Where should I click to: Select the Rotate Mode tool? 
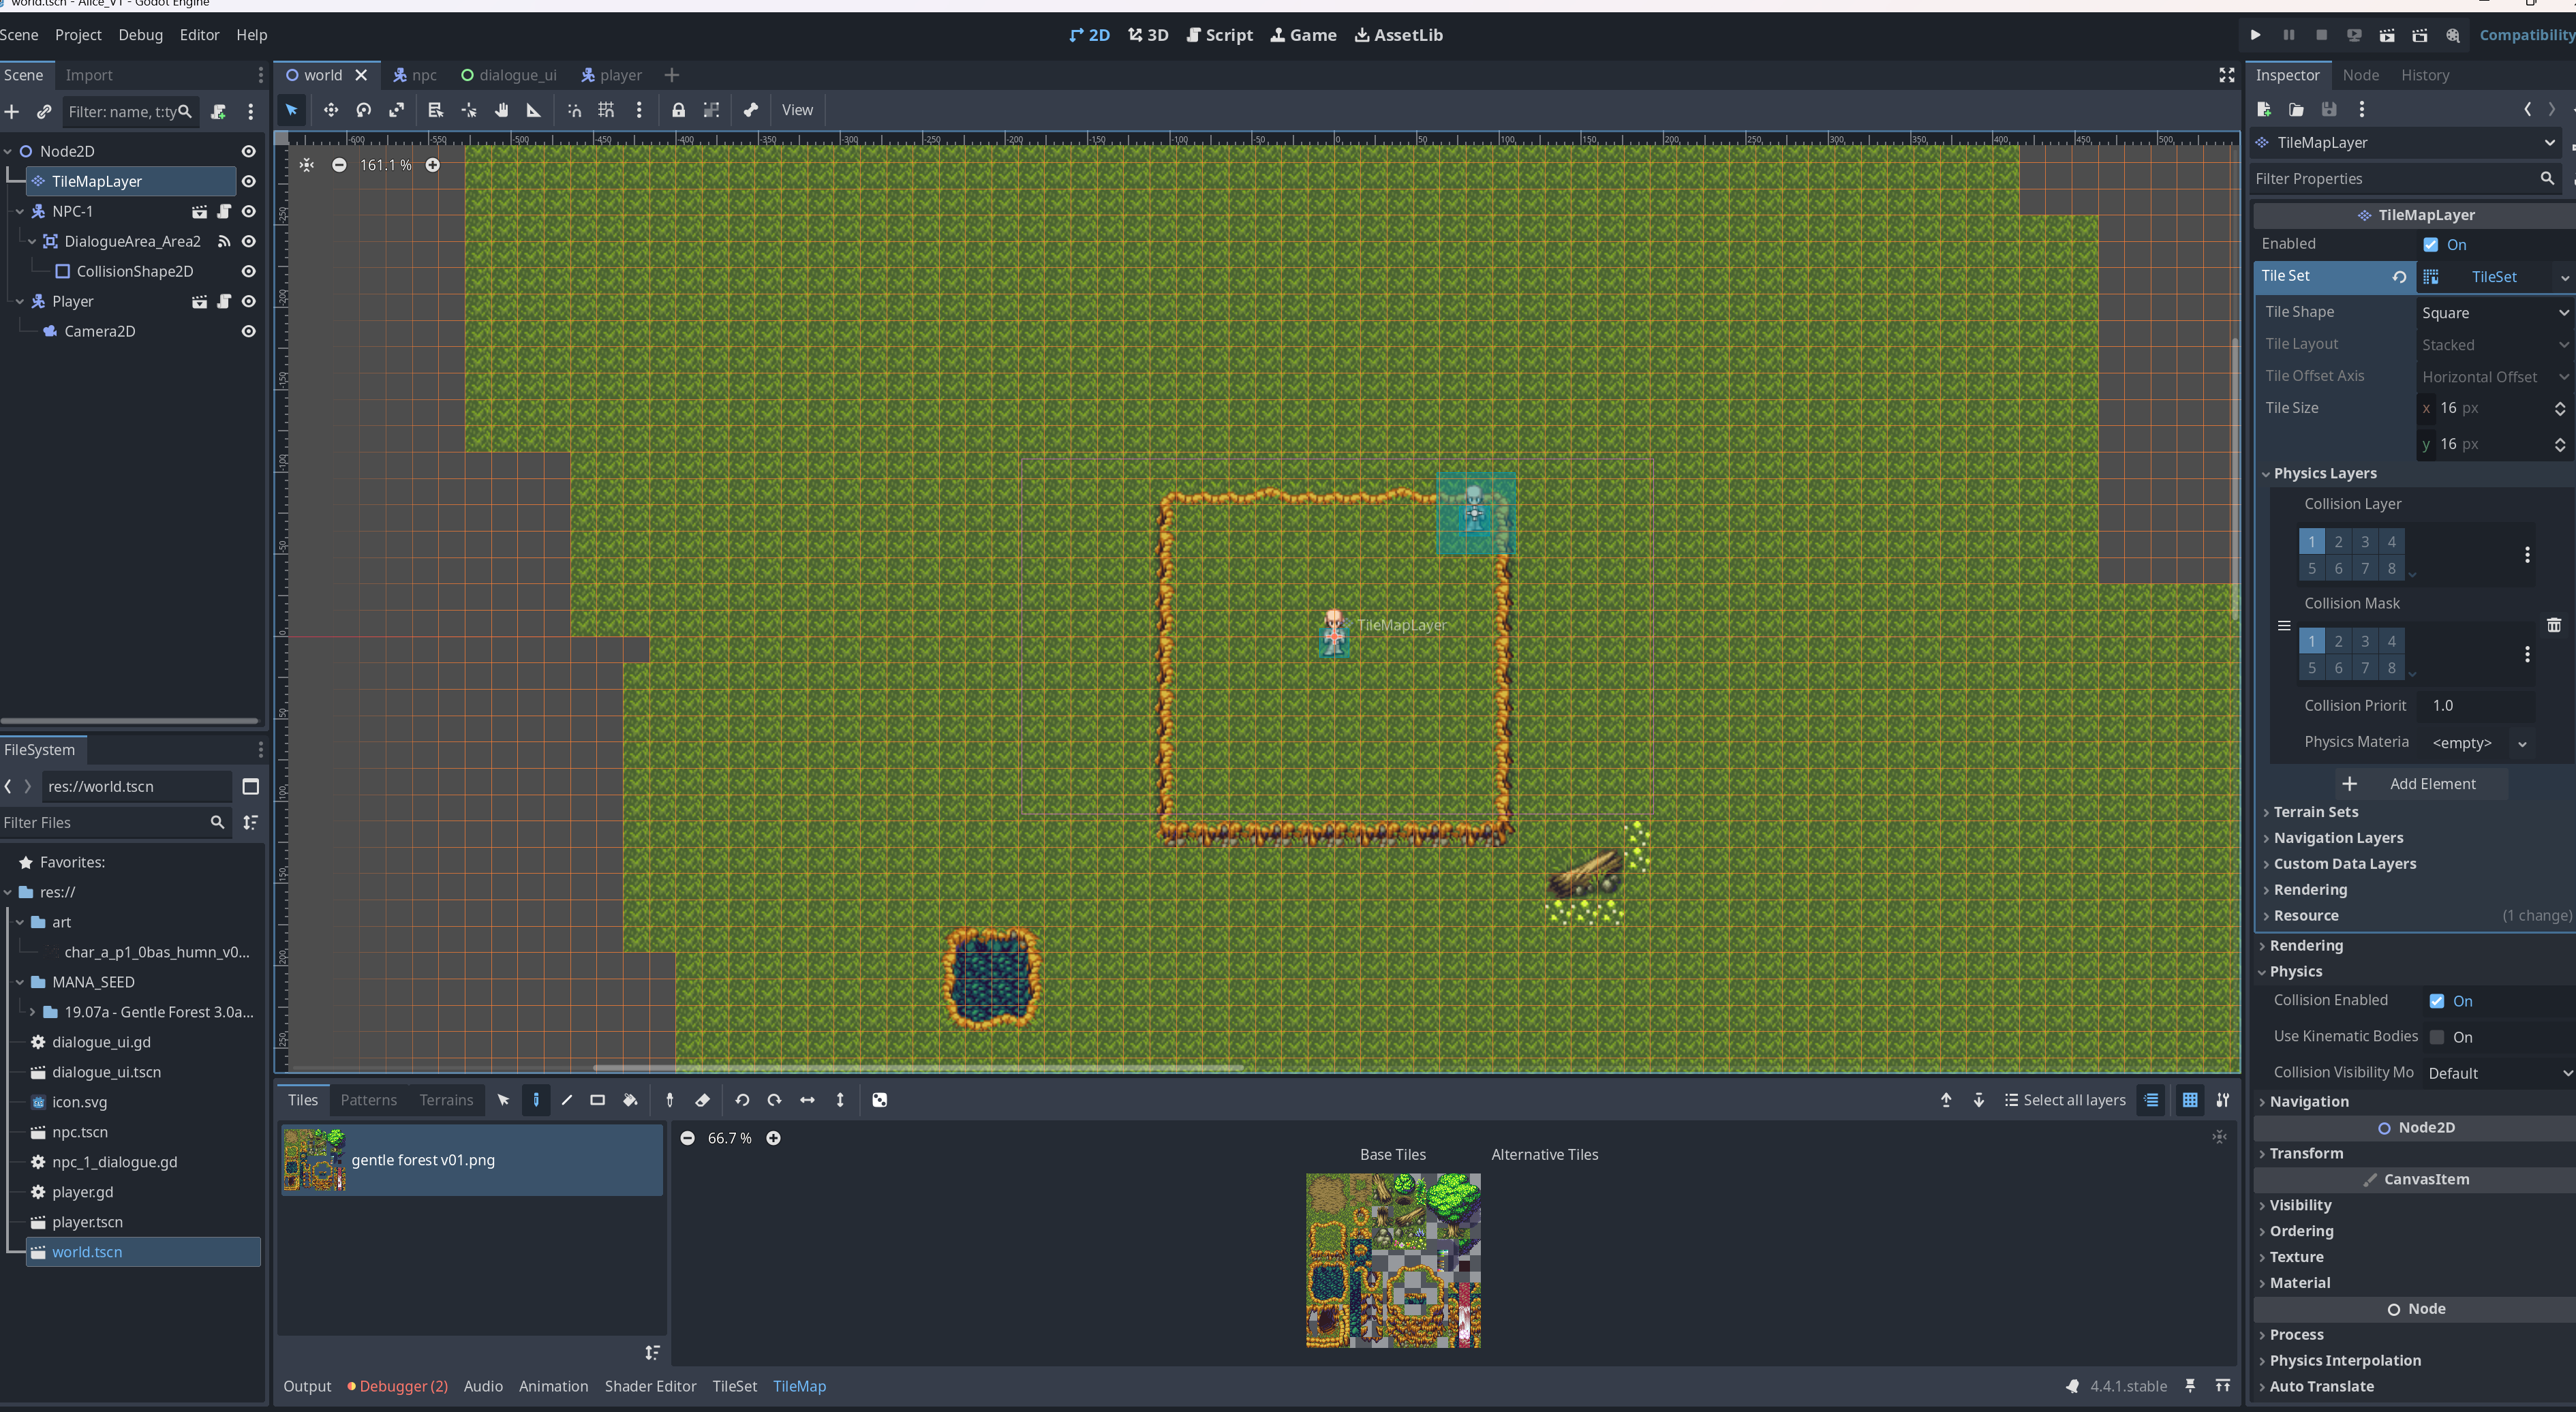(364, 110)
